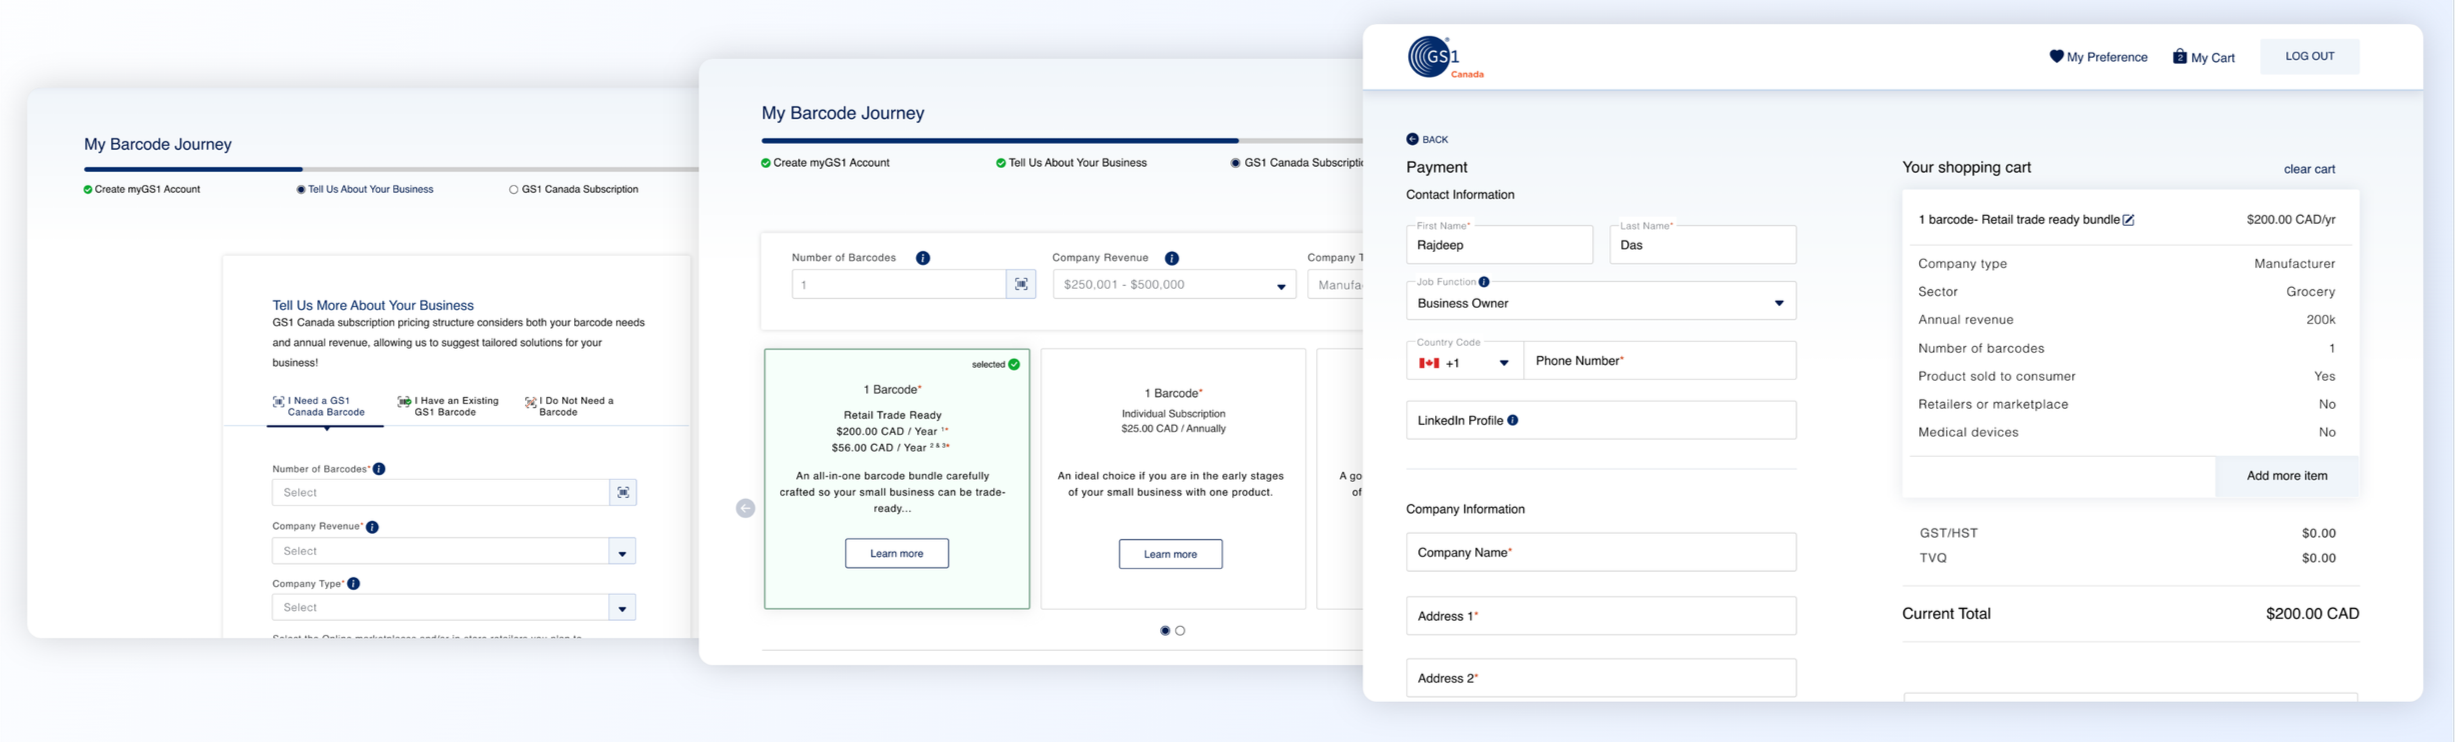Click Add more item button
2455x742 pixels.
tap(2287, 476)
